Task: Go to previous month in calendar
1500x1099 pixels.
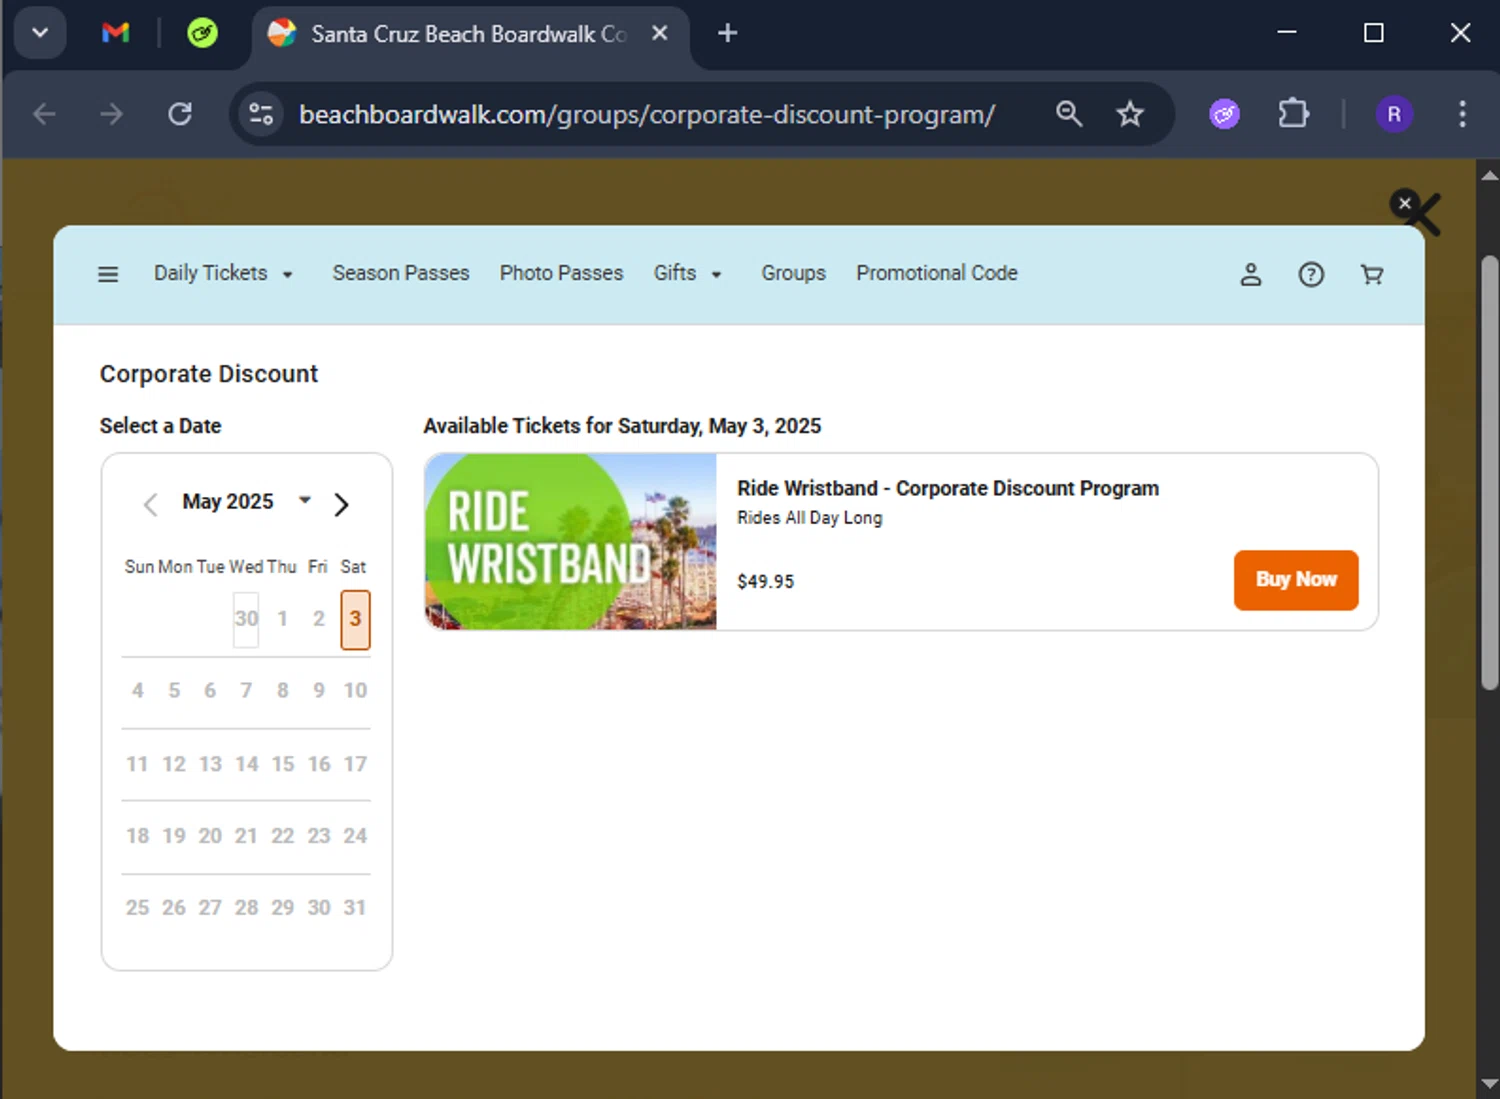Action: 151,504
